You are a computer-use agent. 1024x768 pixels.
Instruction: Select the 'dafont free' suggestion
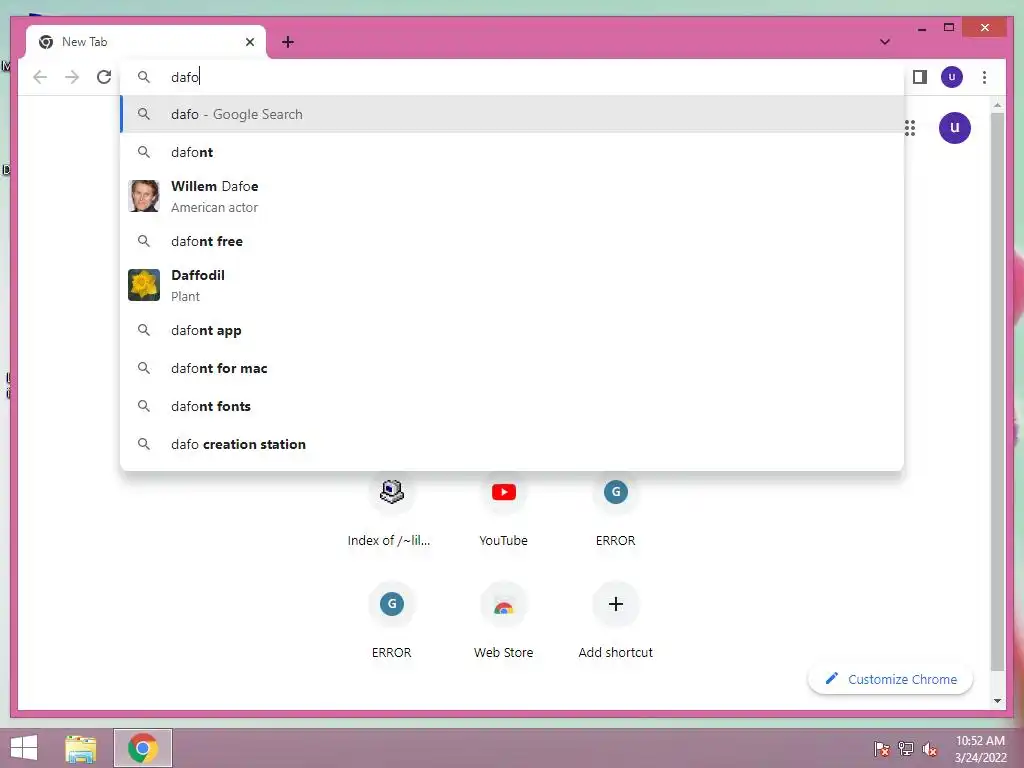click(x=512, y=241)
